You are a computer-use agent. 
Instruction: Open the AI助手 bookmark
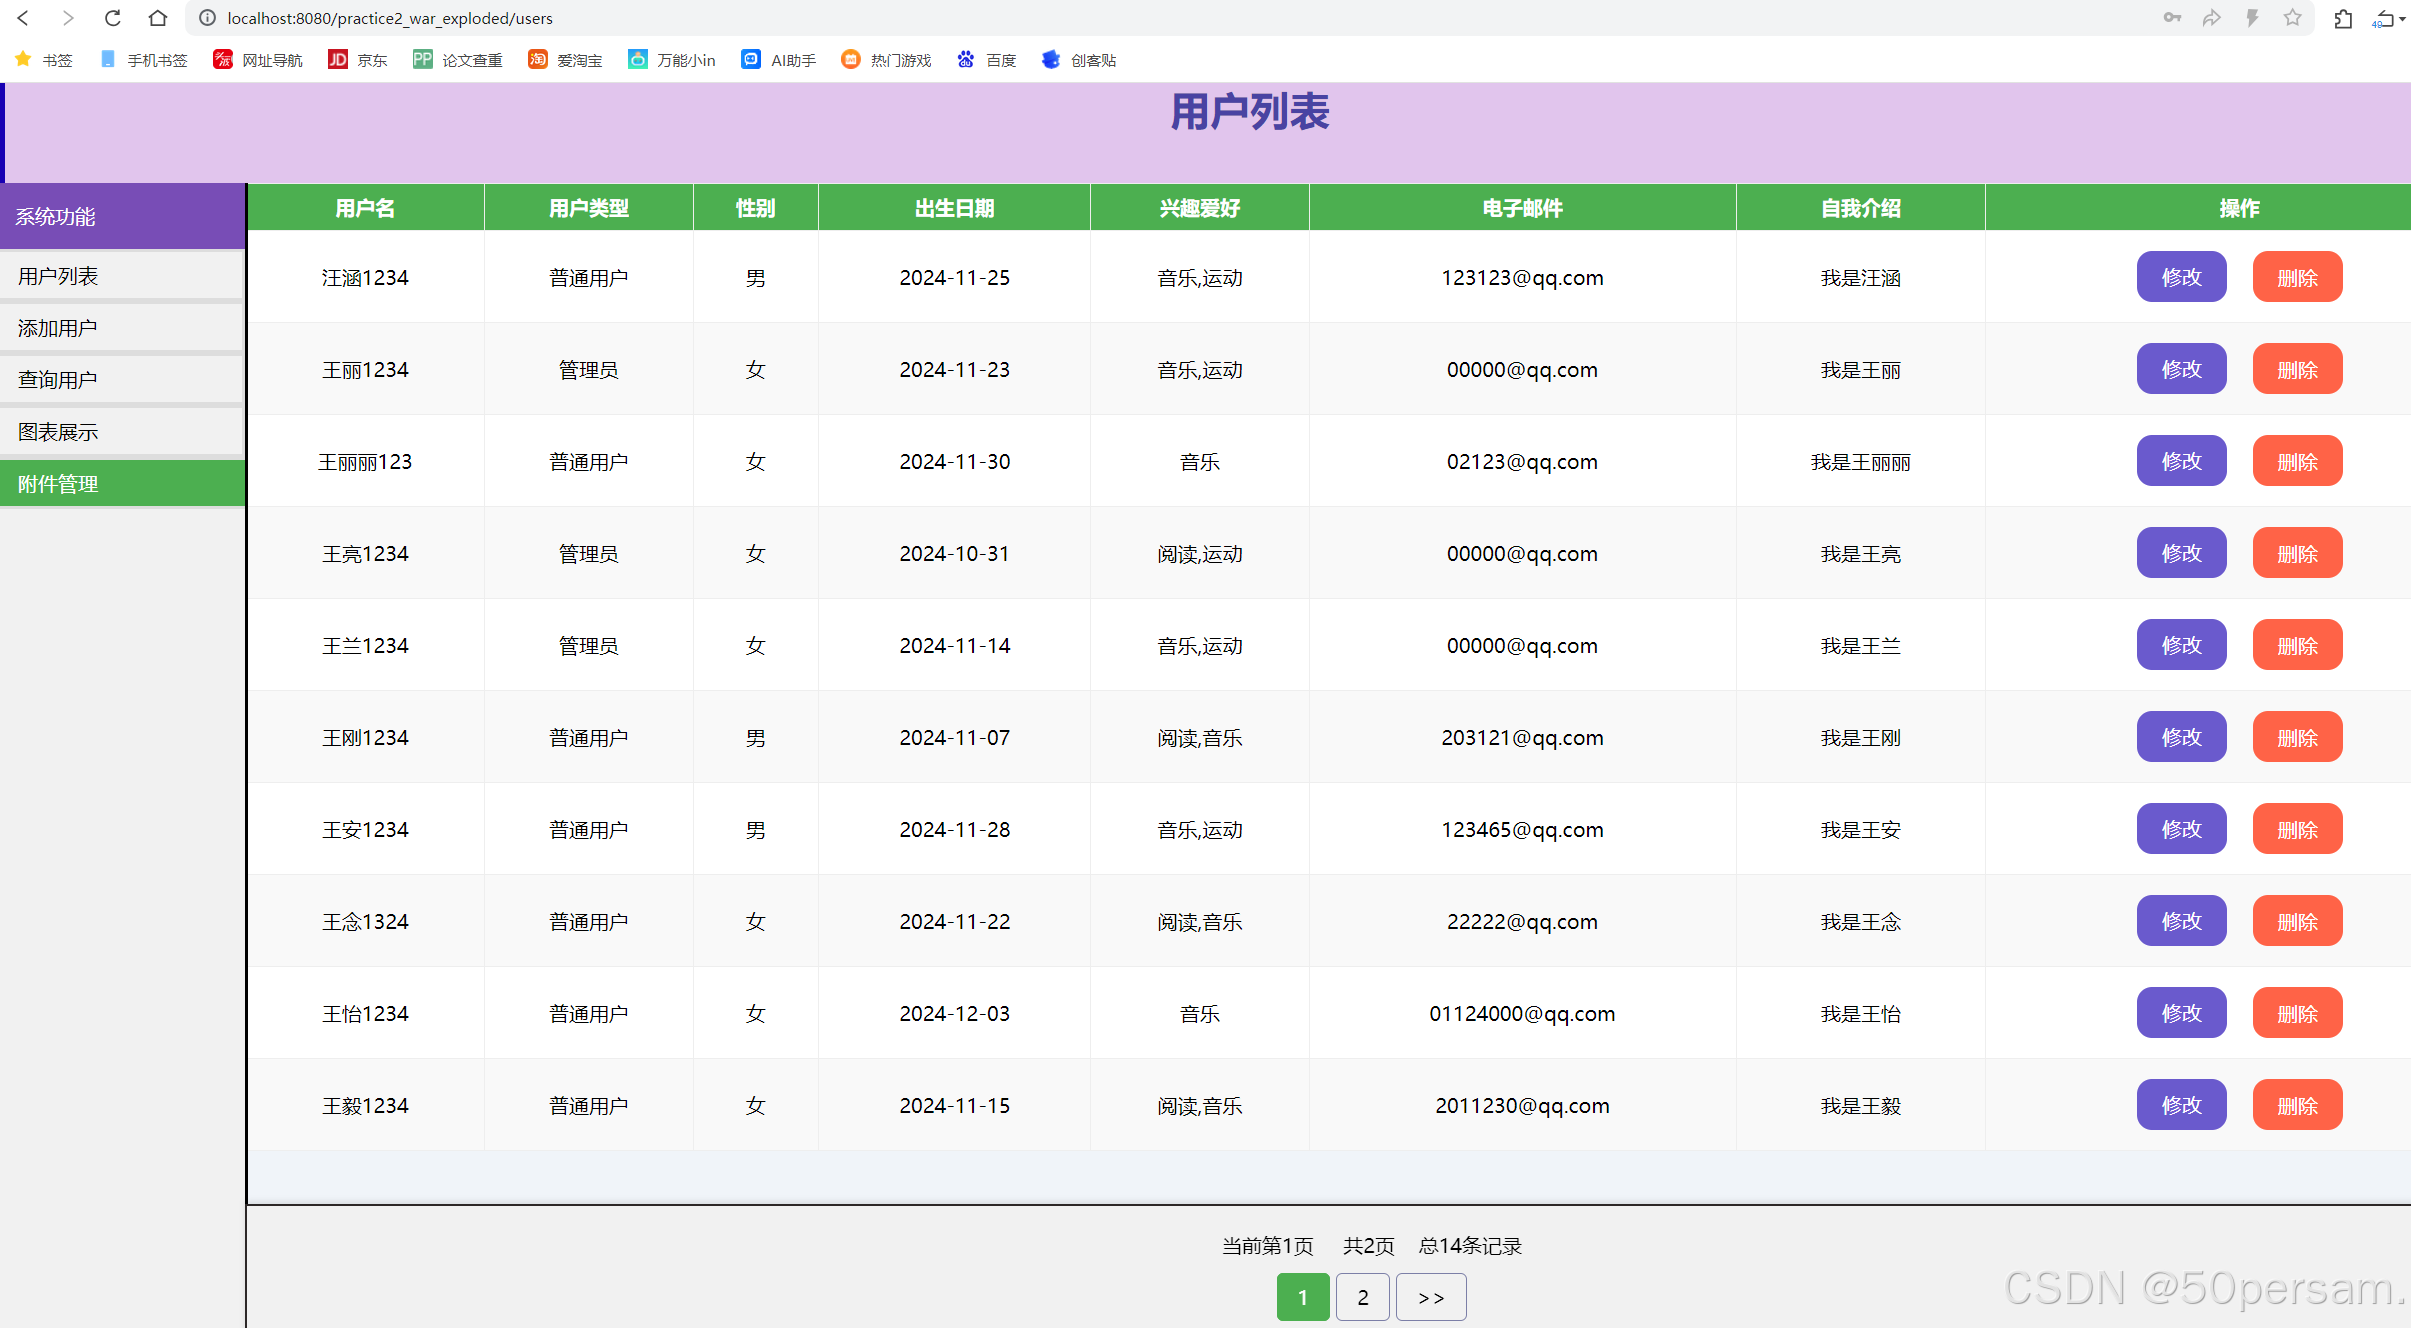[x=779, y=60]
